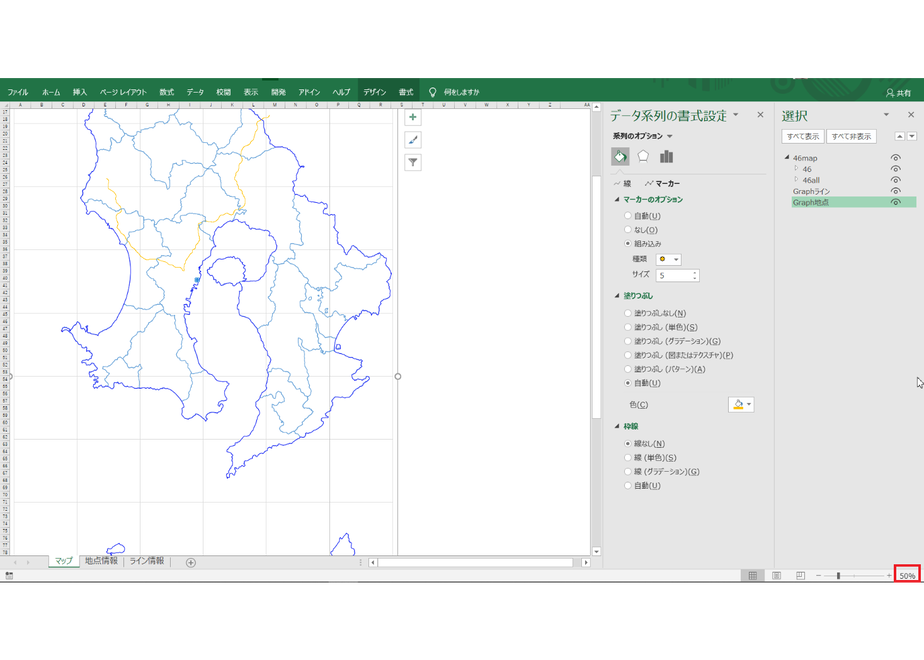Switch to Page Layout view in status bar

[x=777, y=576]
